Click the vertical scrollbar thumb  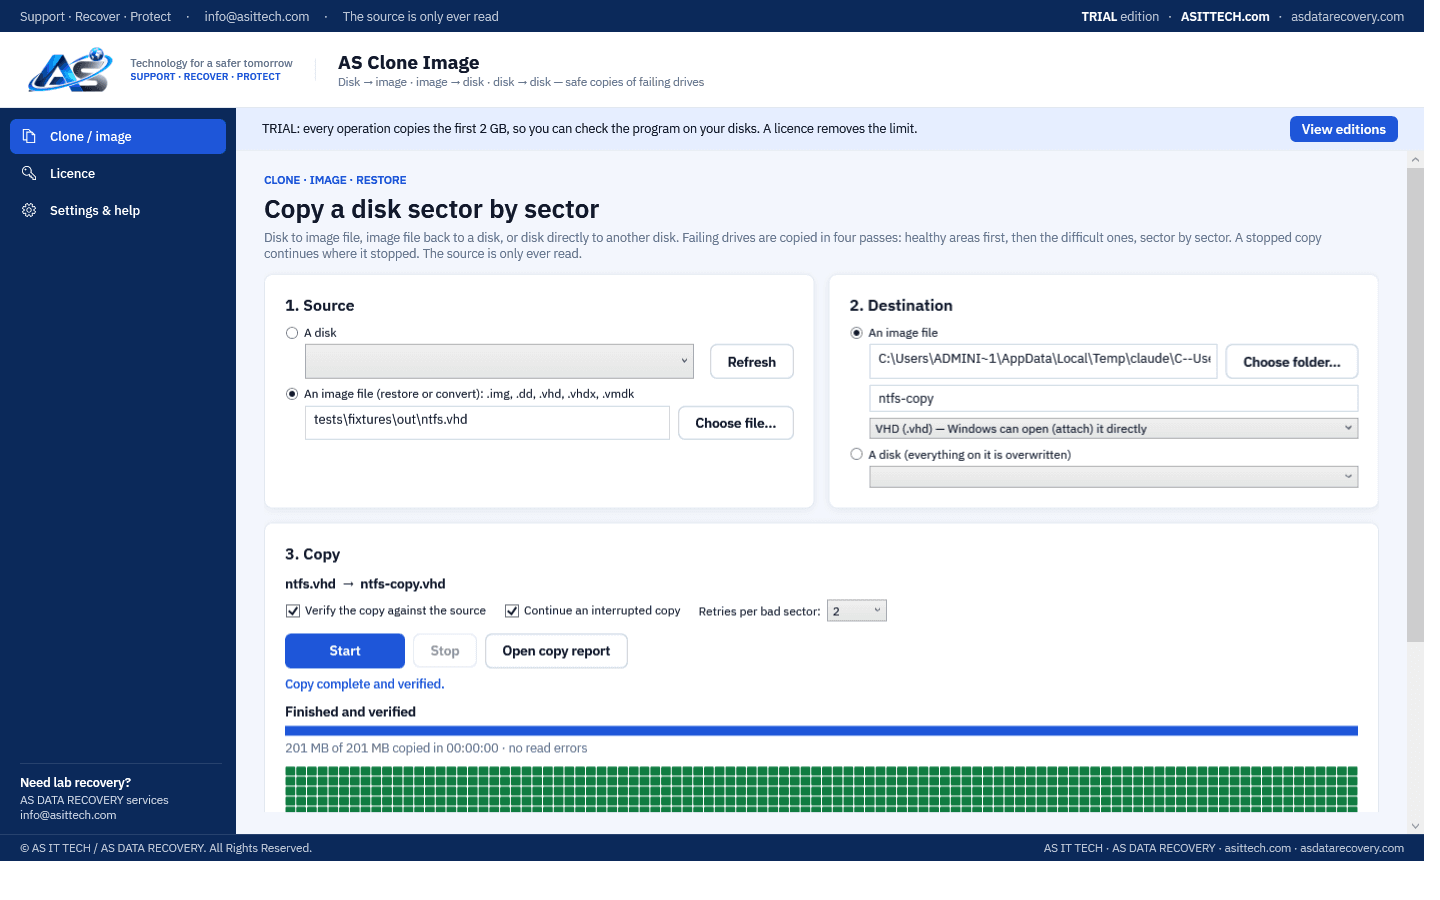pos(1415,404)
